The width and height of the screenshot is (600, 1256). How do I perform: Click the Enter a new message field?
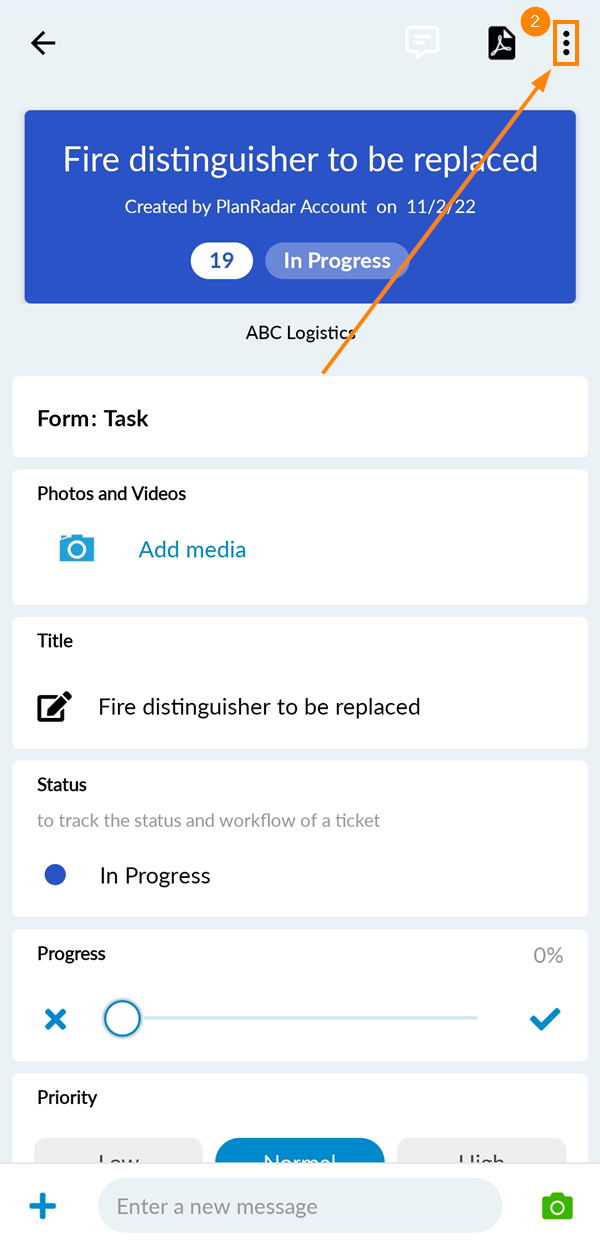(299, 1206)
